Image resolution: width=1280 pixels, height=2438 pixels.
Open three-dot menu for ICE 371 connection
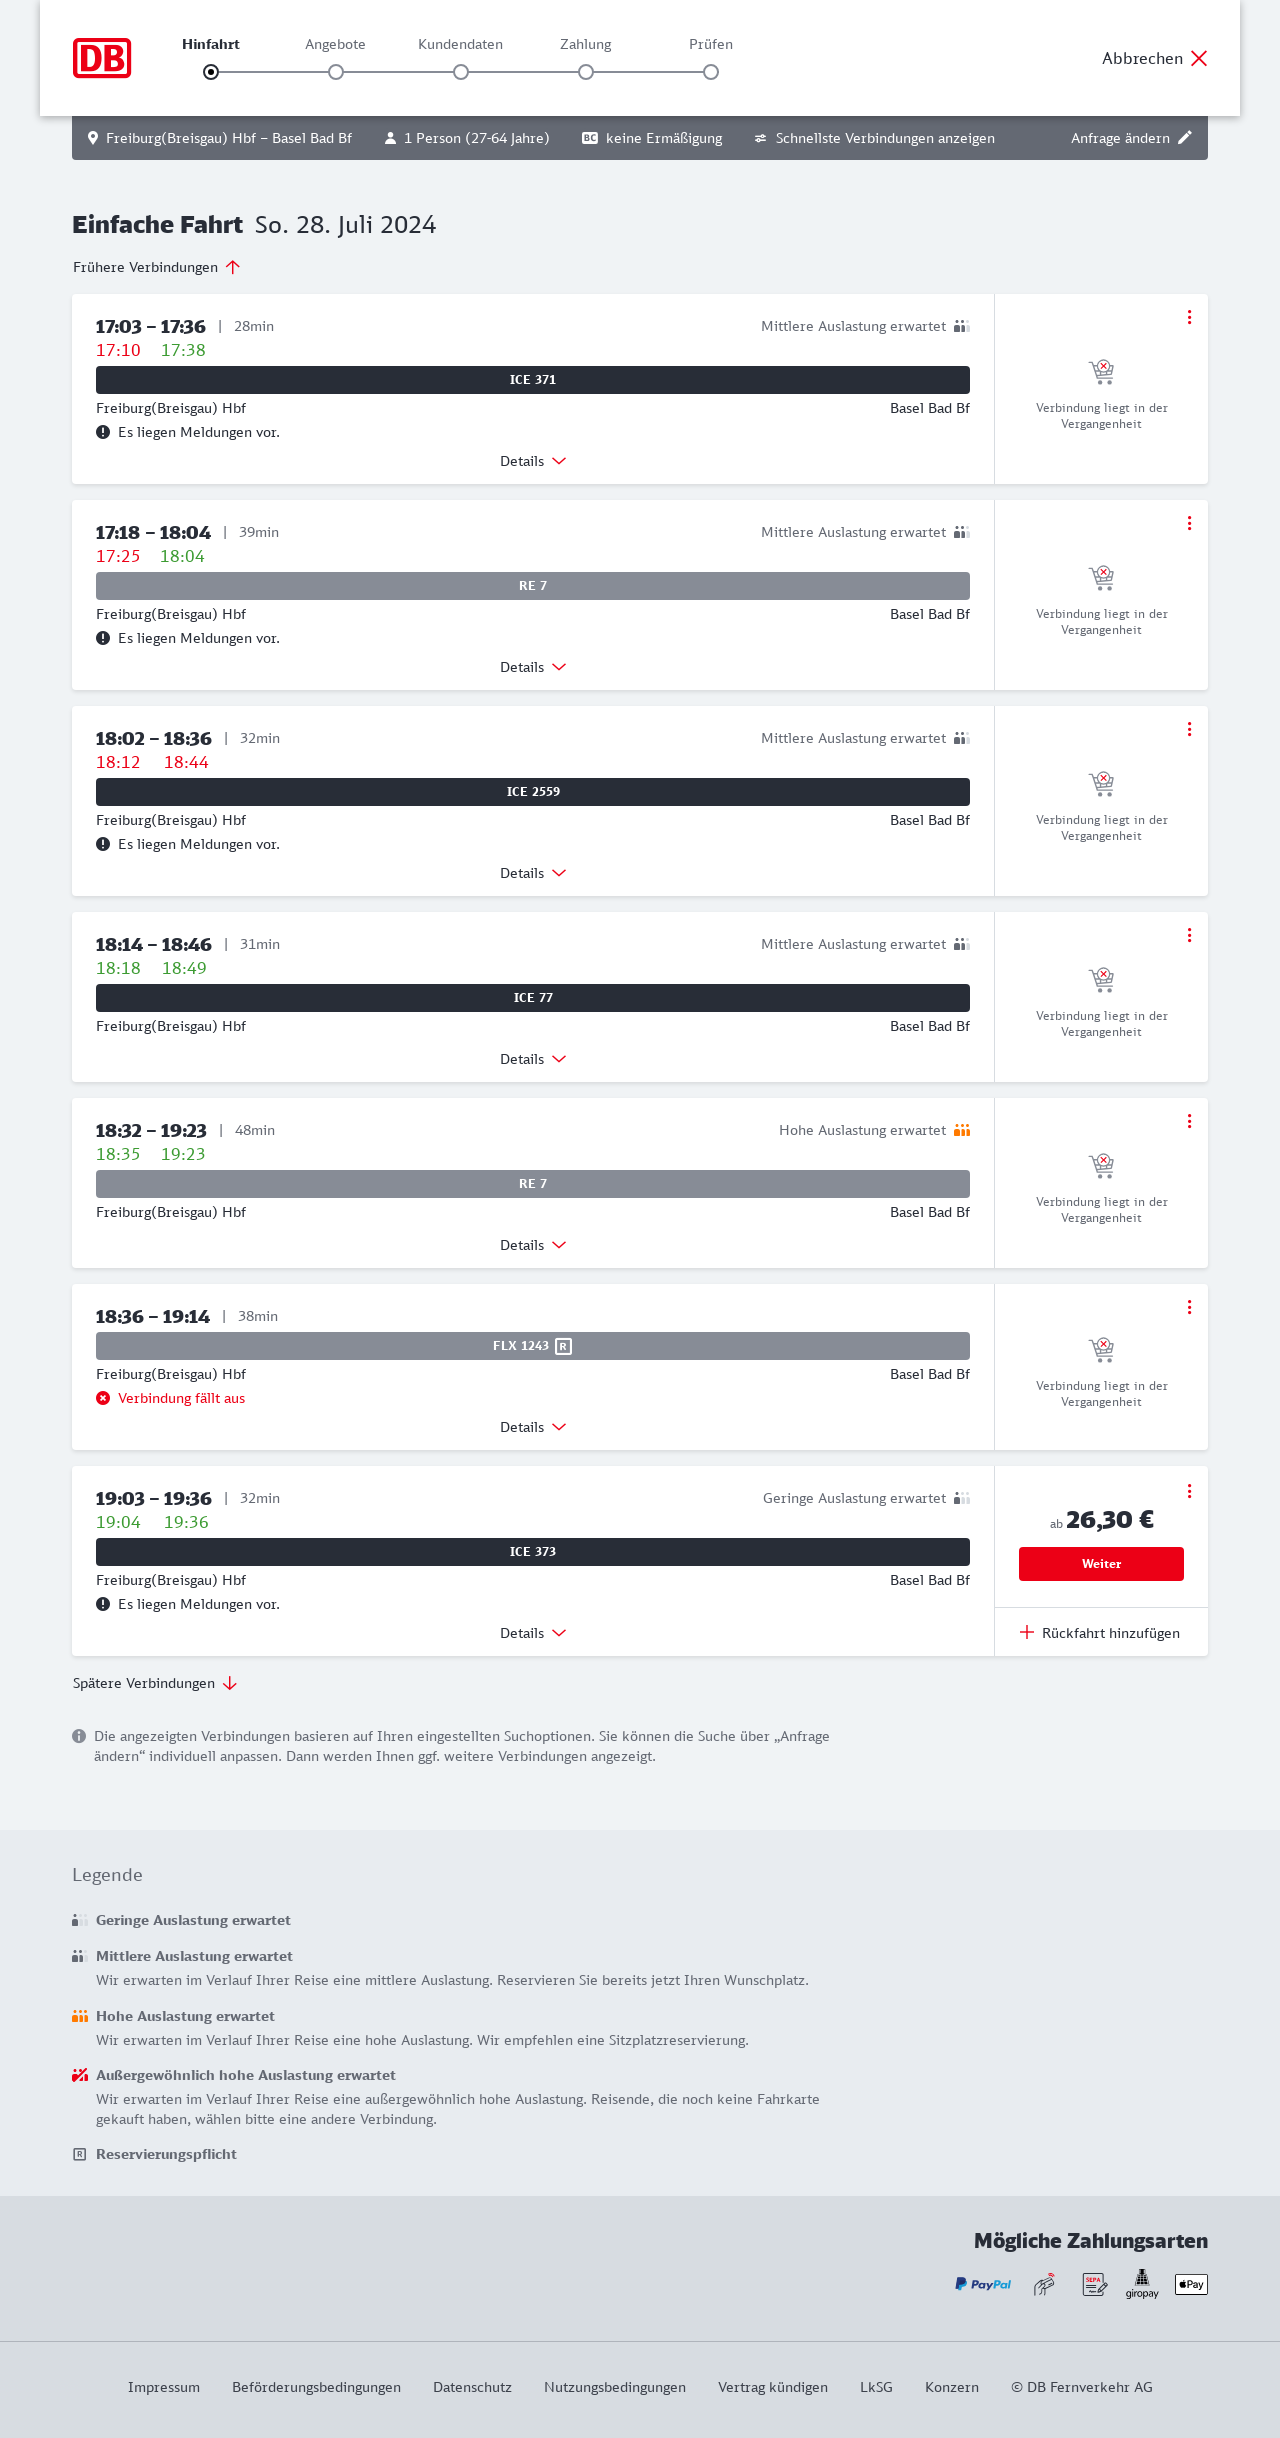pyautogui.click(x=1189, y=317)
